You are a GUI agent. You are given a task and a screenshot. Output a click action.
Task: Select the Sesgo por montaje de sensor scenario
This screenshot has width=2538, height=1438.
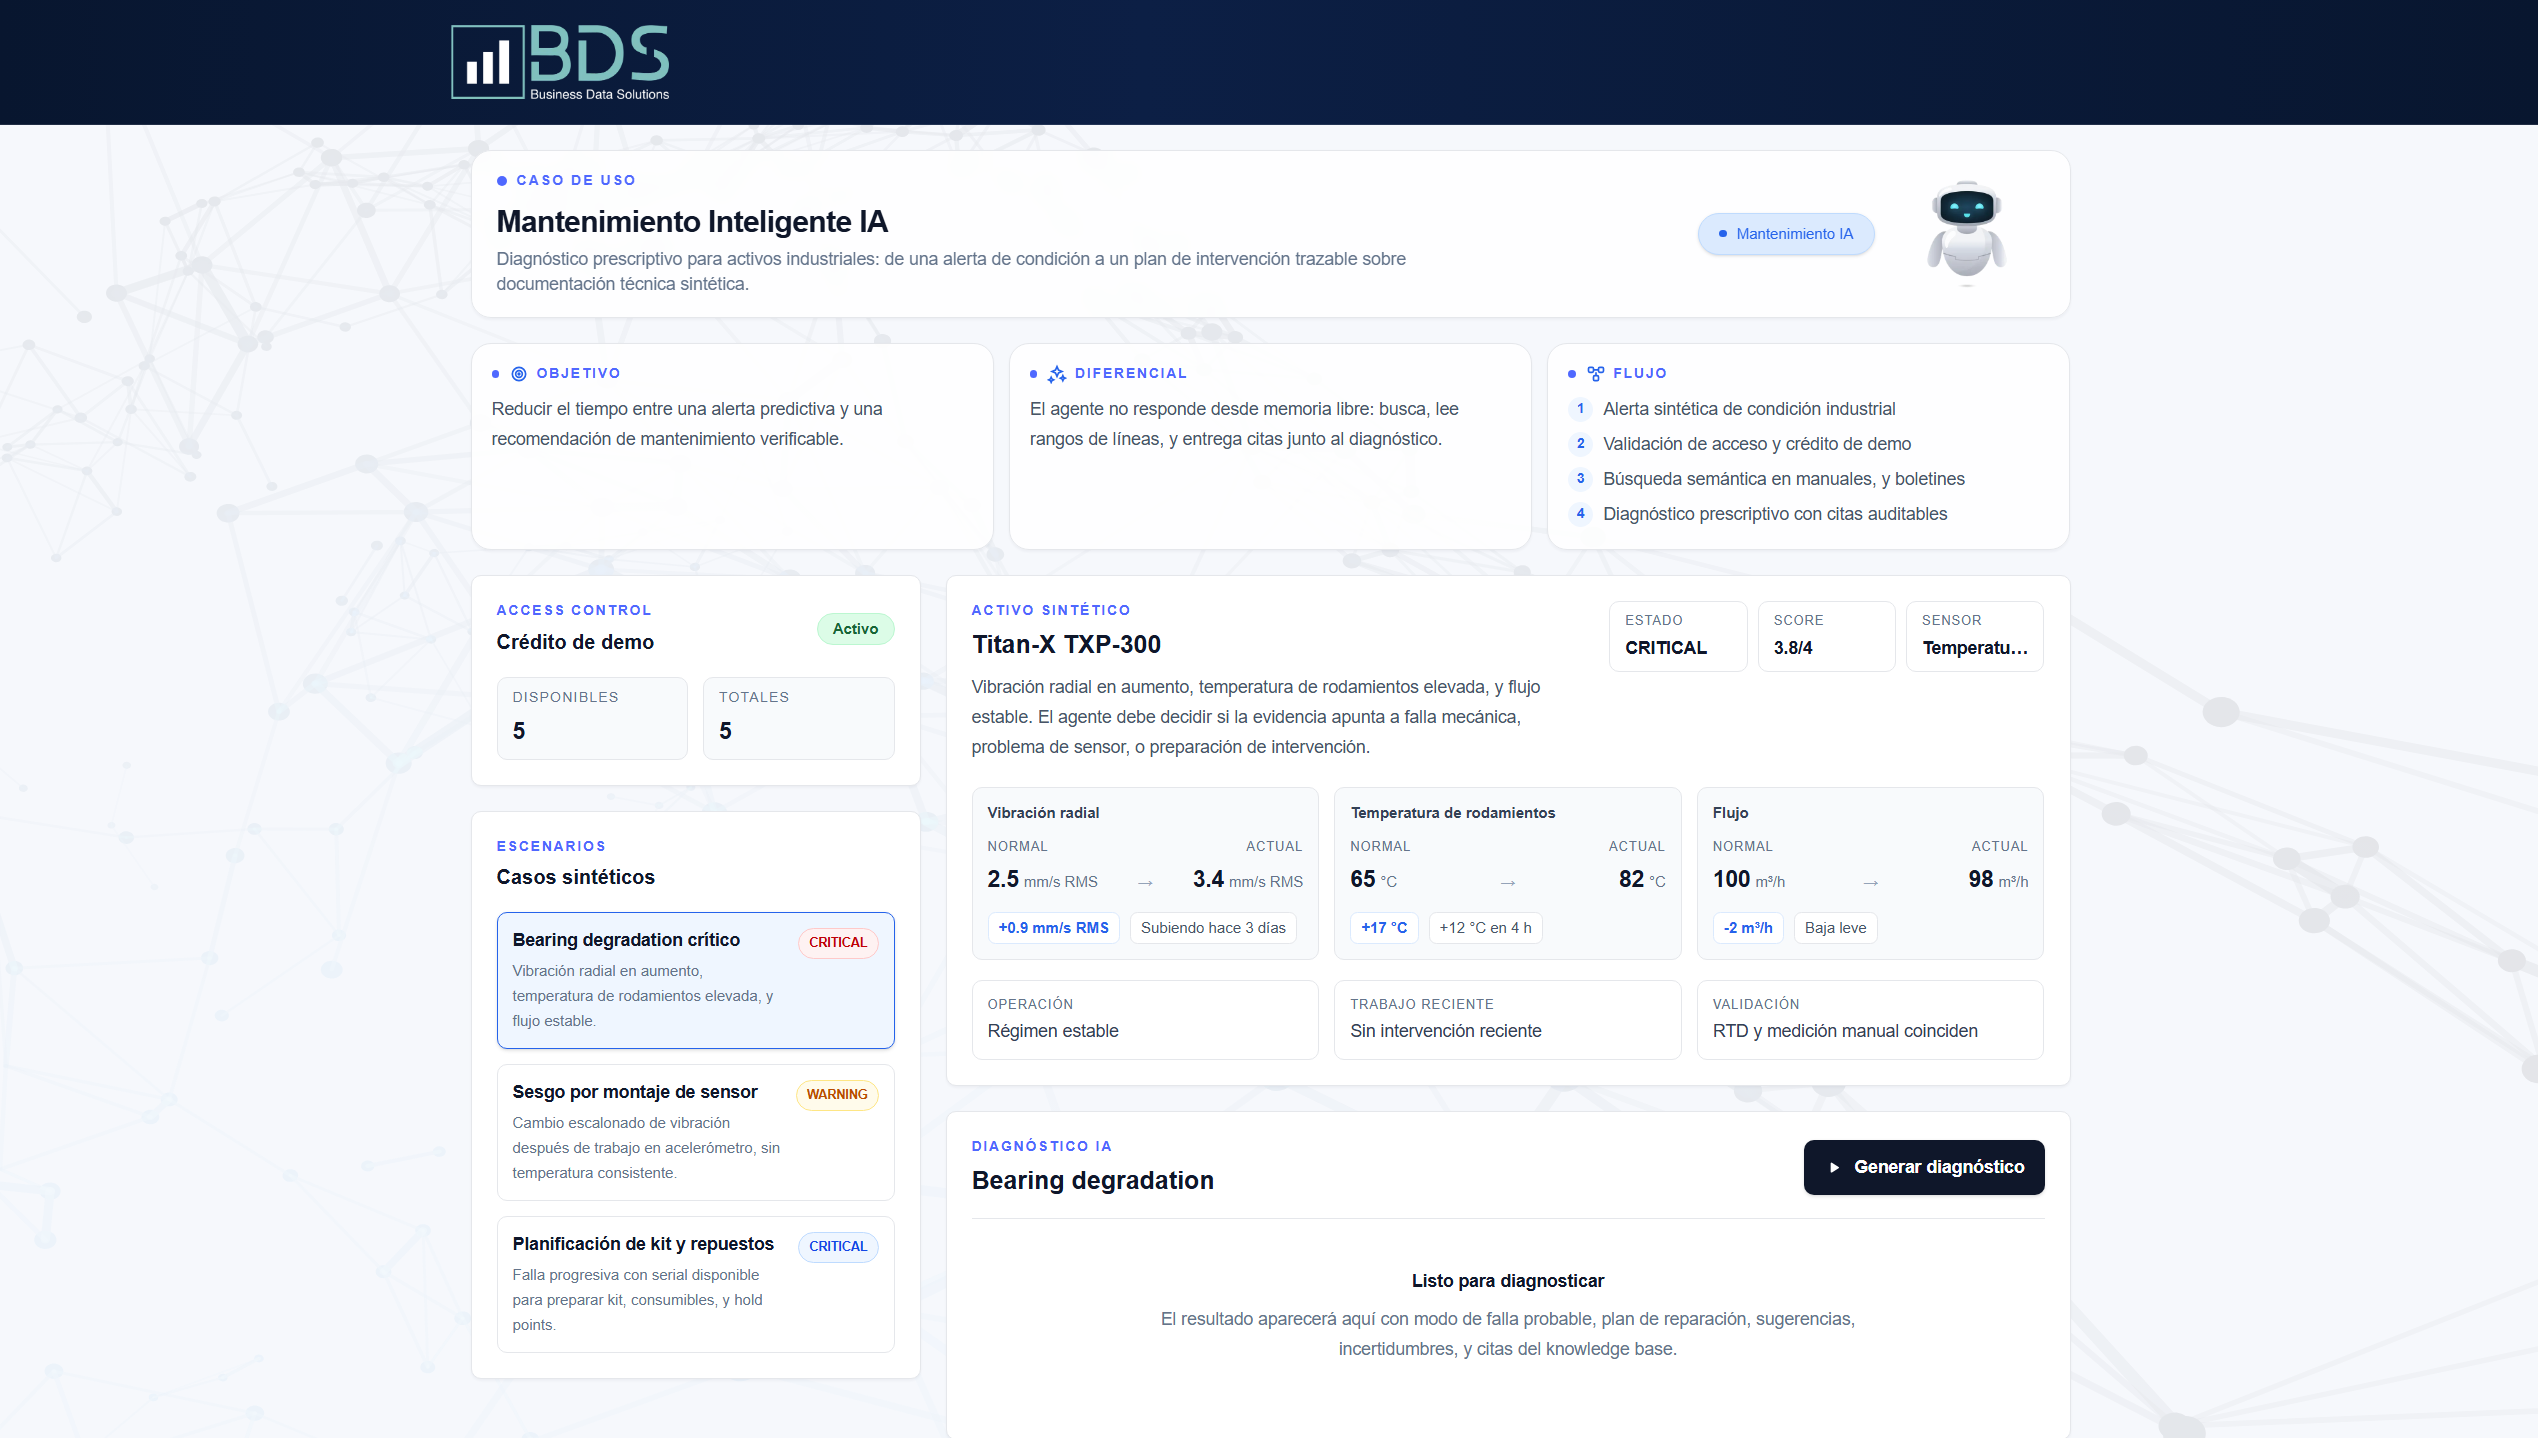point(696,1132)
